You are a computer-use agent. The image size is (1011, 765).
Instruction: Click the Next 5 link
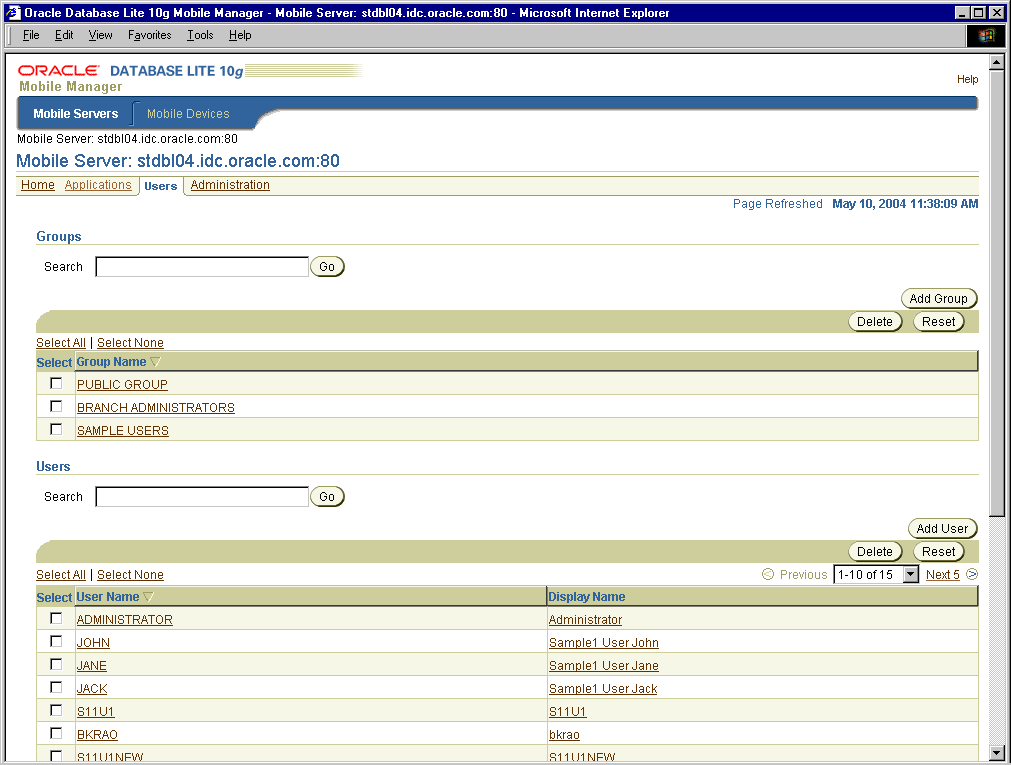pos(943,575)
